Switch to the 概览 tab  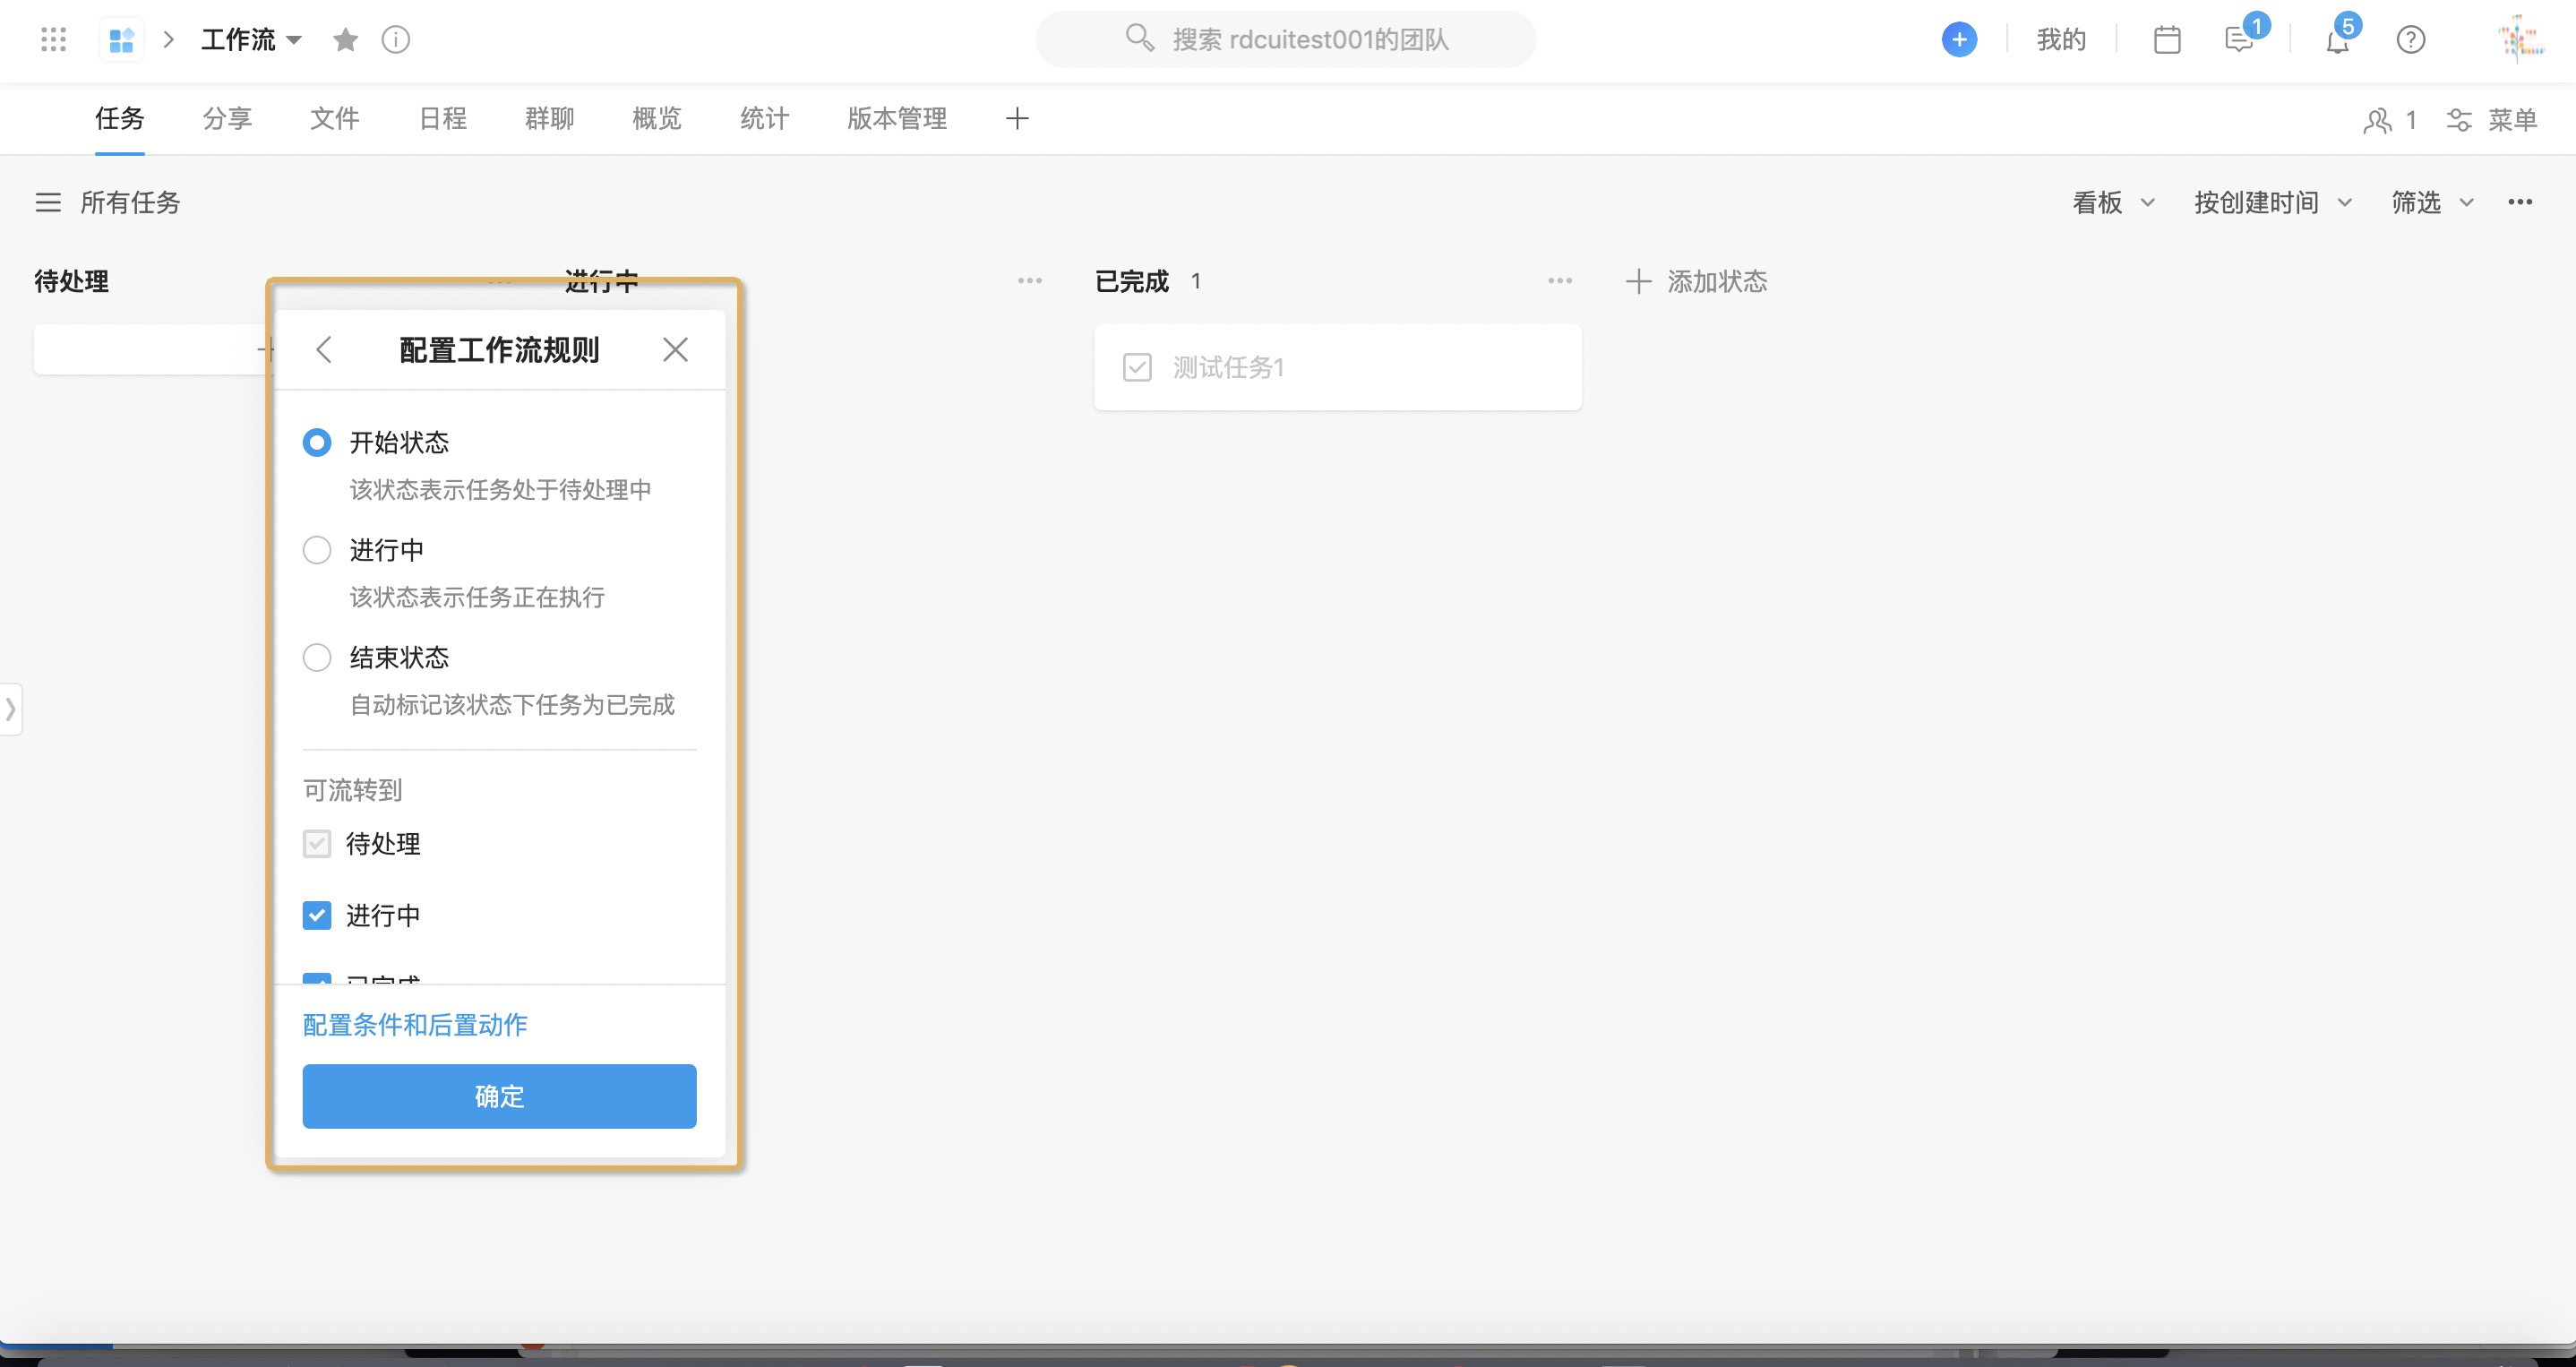pos(657,118)
